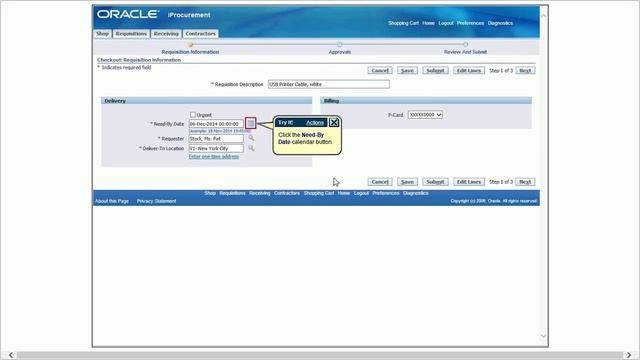The height and width of the screenshot is (360, 640).
Task: Open the footer Requisitions link
Action: coord(232,193)
